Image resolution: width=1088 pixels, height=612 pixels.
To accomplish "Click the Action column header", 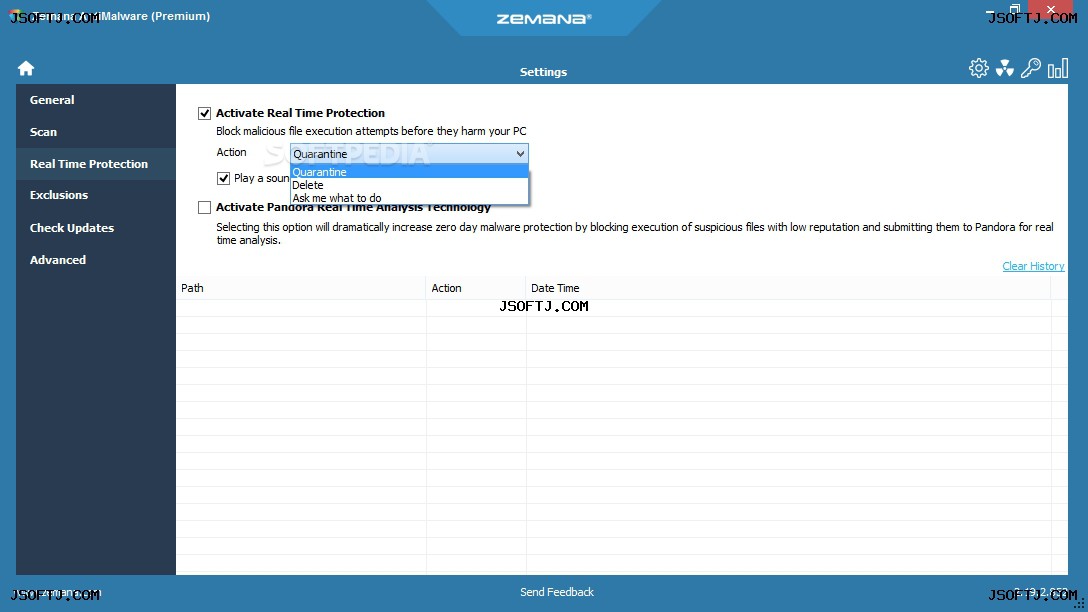I will tap(476, 288).
